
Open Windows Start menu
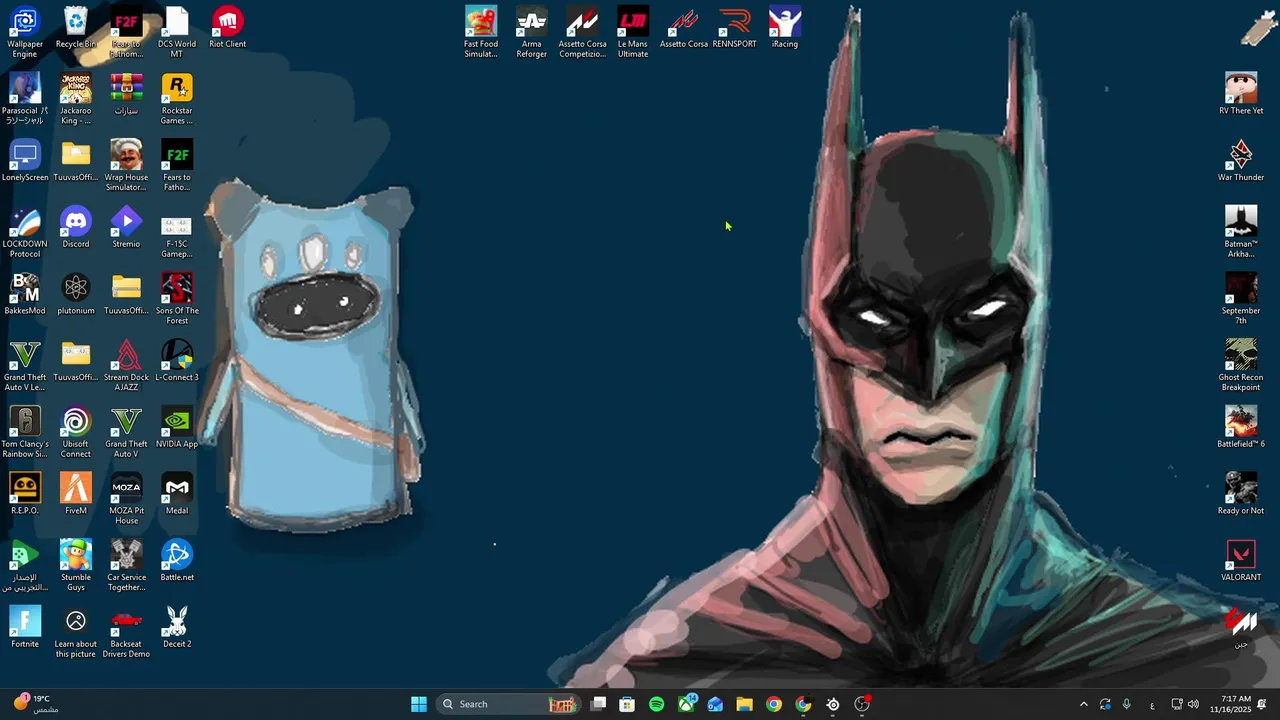[419, 704]
